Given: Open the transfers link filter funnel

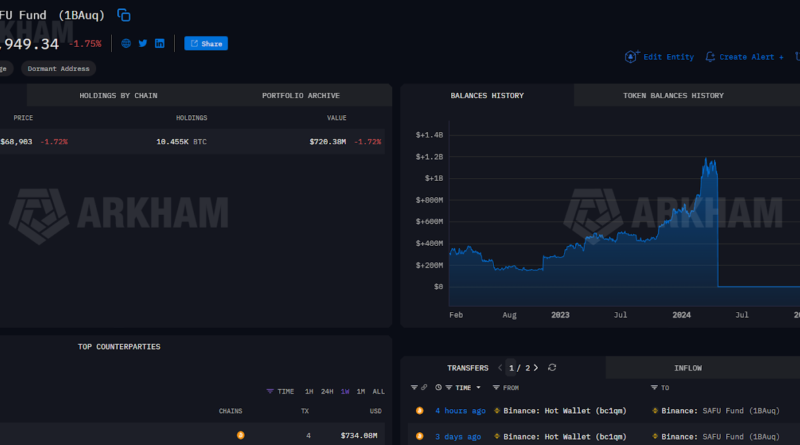Looking at the screenshot, I should (414, 388).
